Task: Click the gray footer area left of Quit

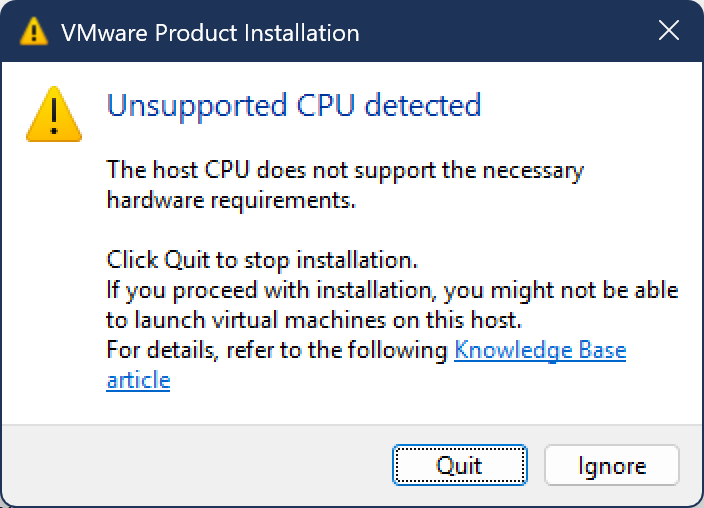Action: pos(200,465)
